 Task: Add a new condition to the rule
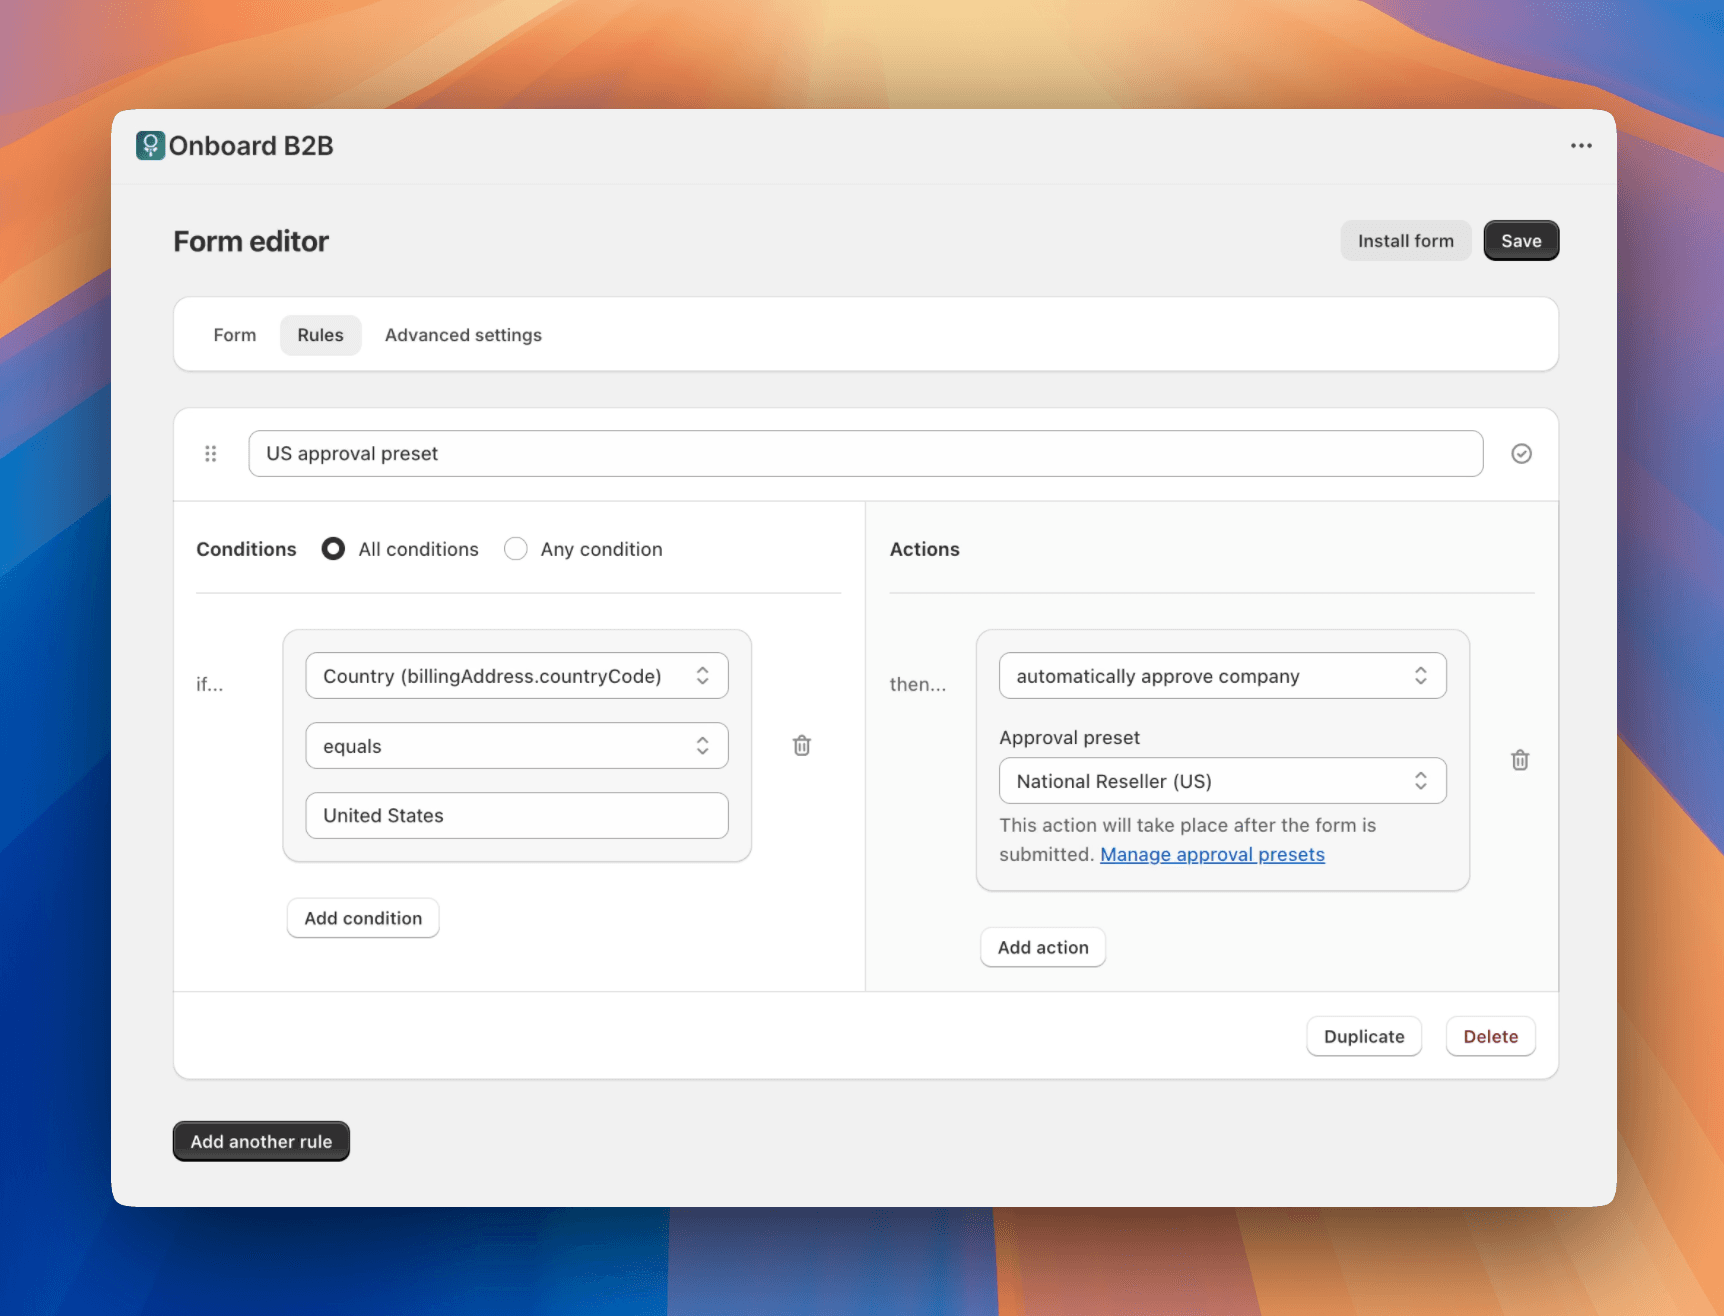[x=362, y=917]
